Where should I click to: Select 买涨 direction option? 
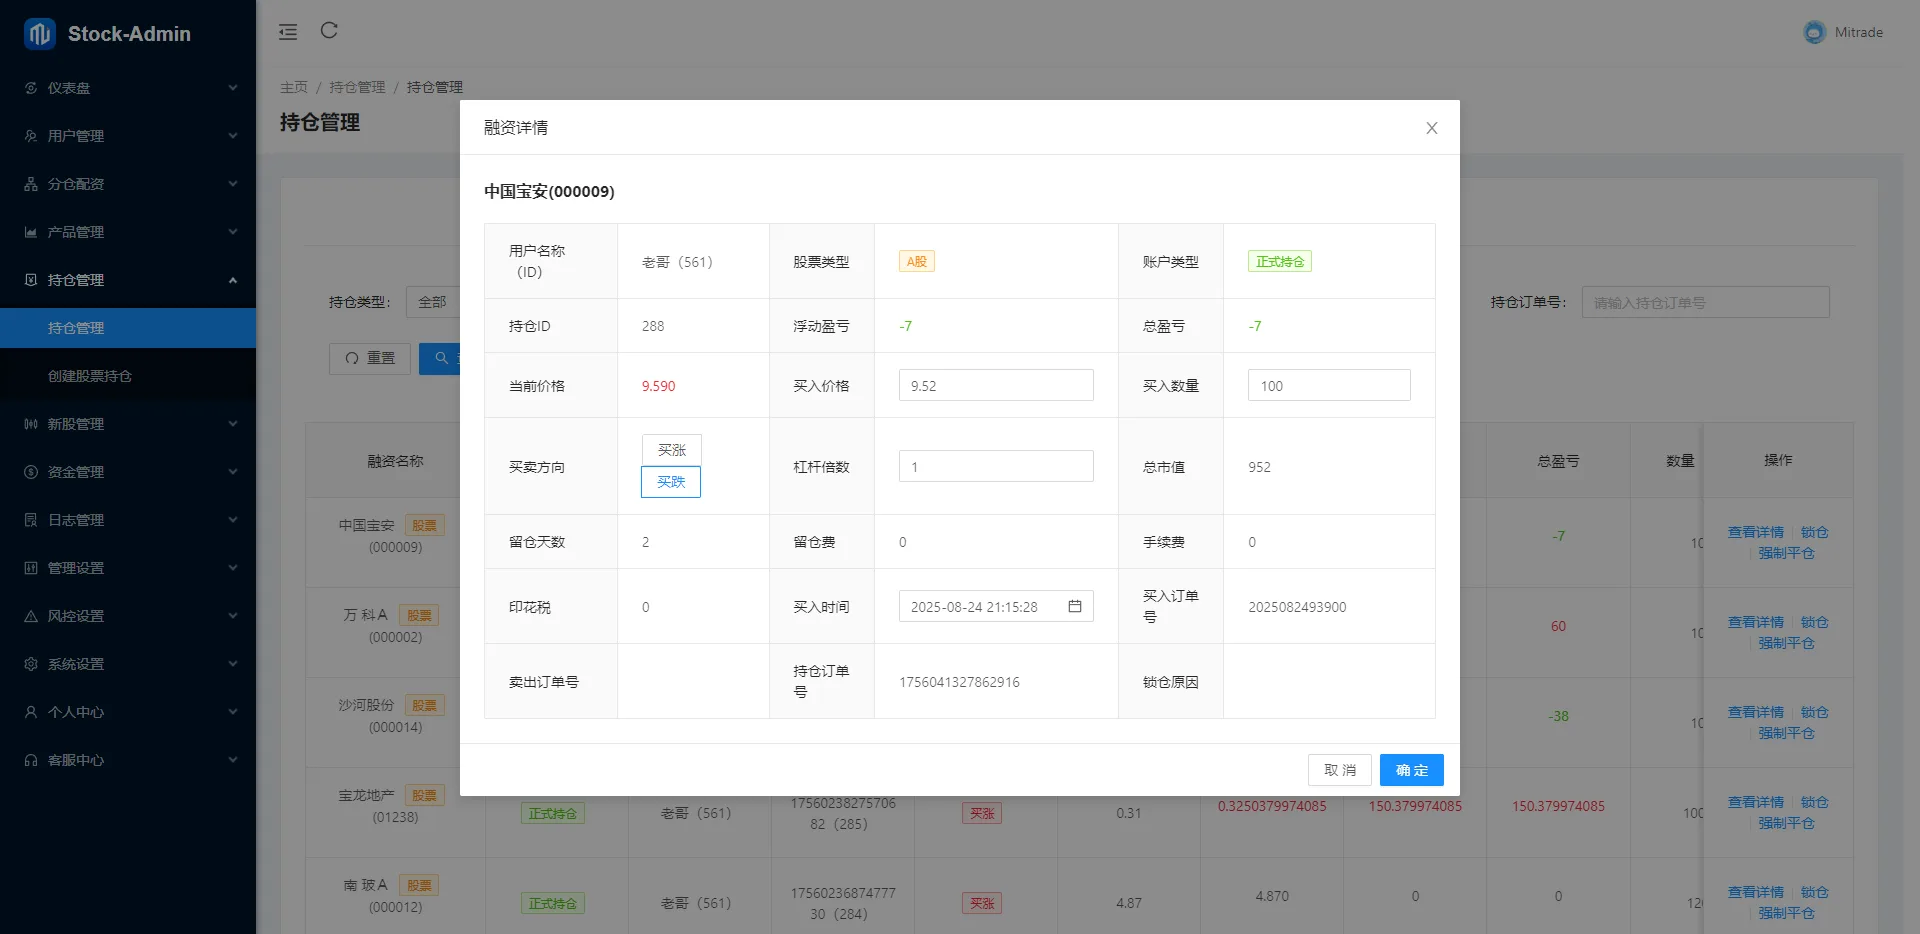(x=671, y=450)
